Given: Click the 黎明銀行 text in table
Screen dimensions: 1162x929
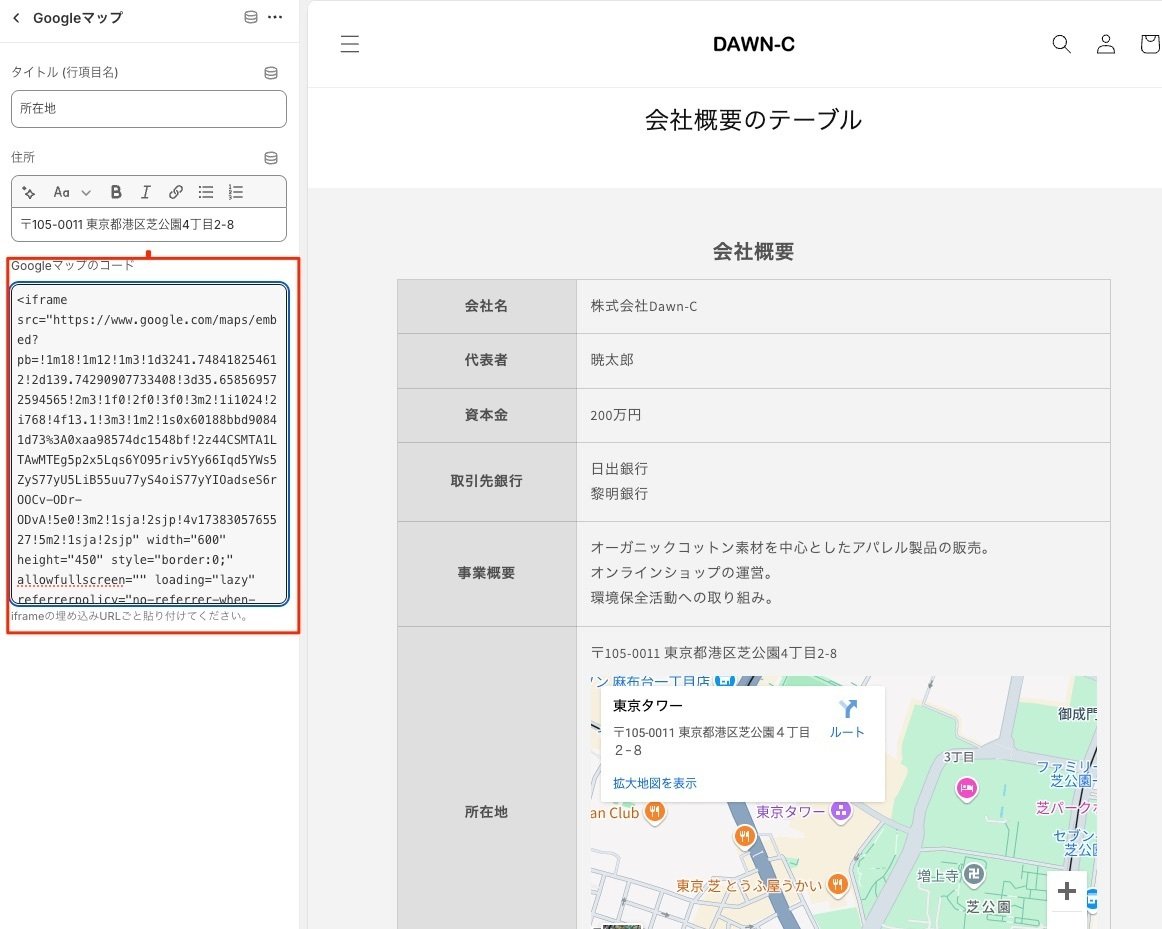Looking at the screenshot, I should coord(619,493).
